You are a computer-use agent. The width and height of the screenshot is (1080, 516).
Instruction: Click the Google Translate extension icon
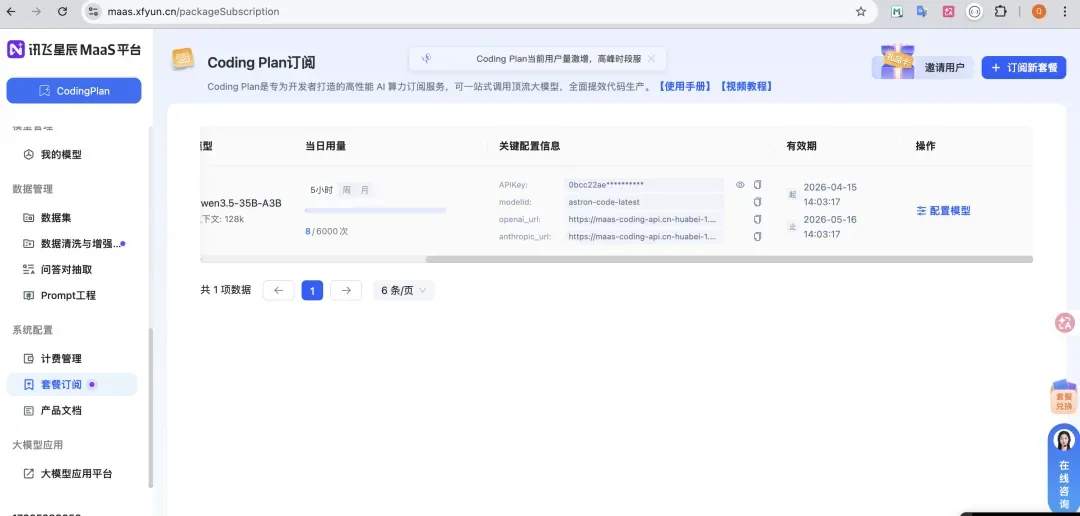point(922,12)
